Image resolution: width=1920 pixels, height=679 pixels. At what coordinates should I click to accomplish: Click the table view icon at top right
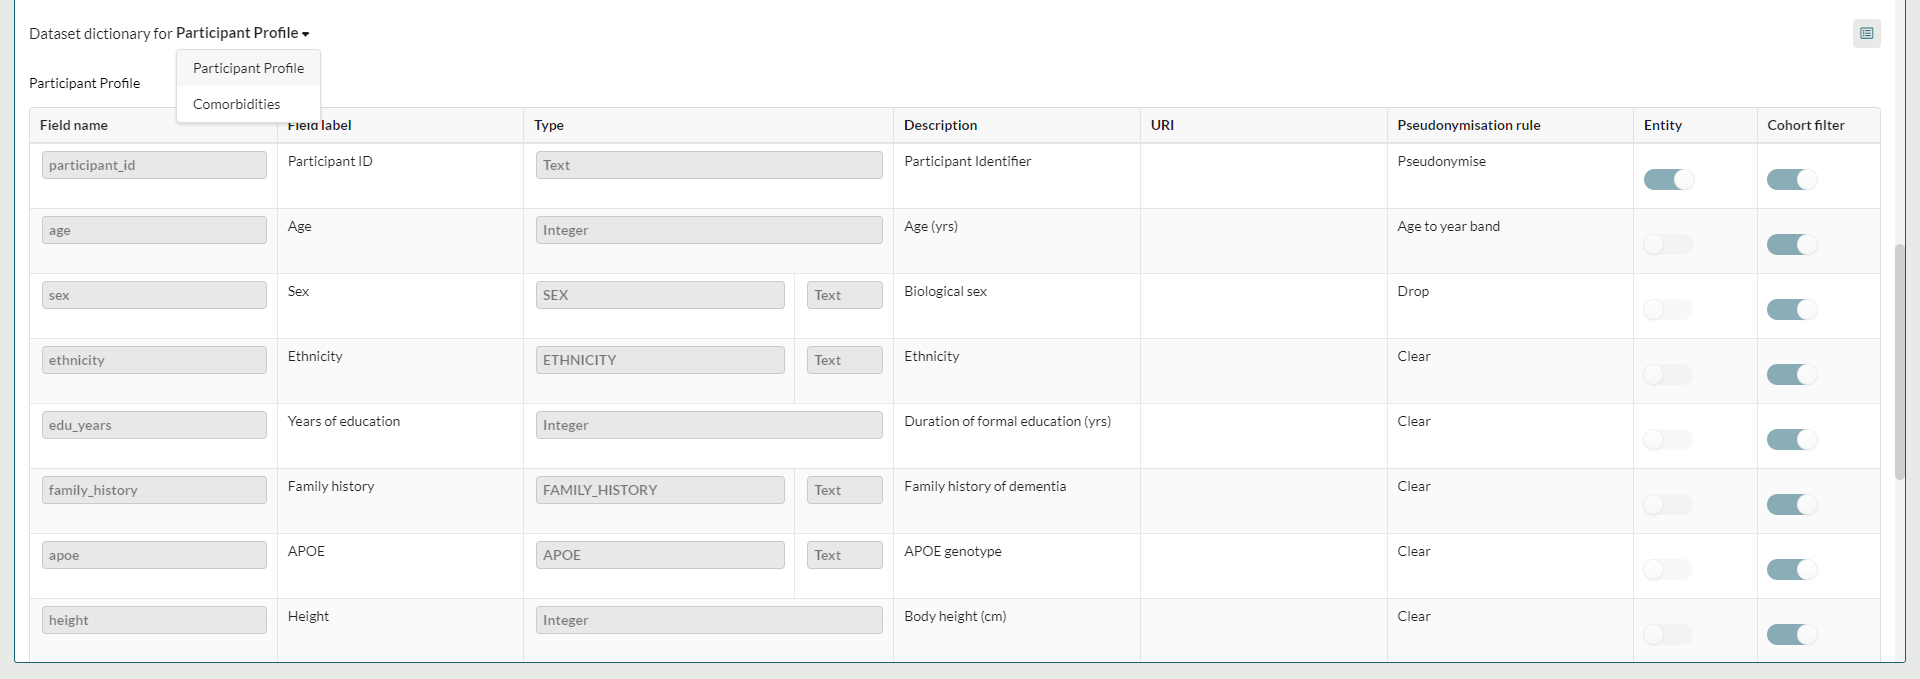(x=1866, y=34)
